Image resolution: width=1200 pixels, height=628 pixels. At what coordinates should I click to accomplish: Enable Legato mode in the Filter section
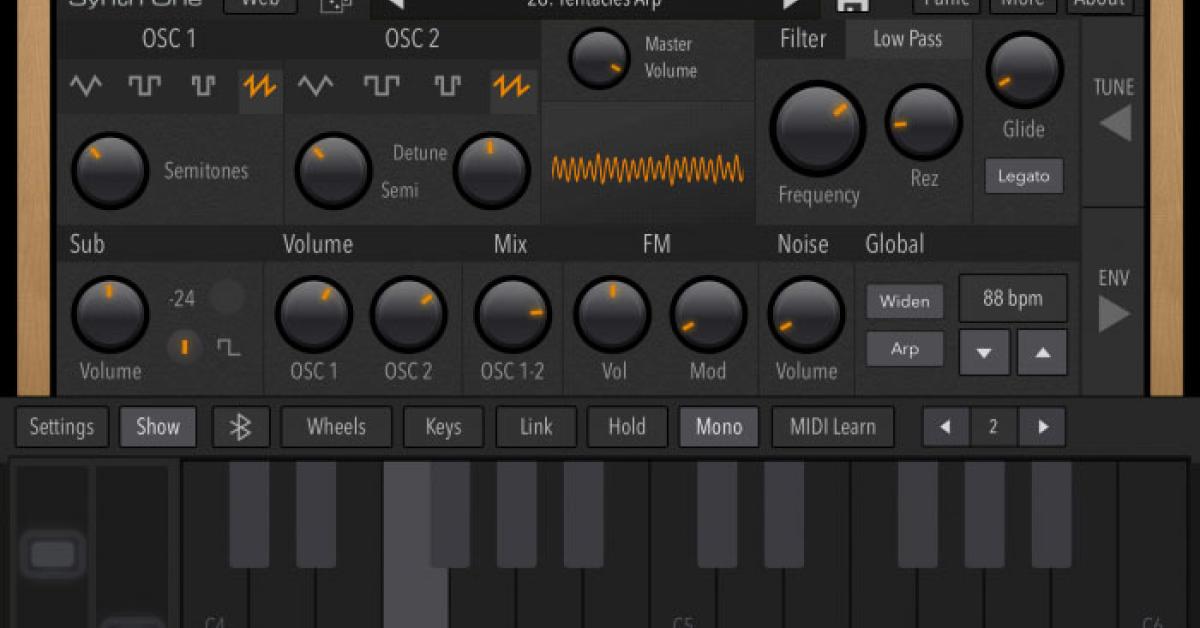(x=1023, y=176)
